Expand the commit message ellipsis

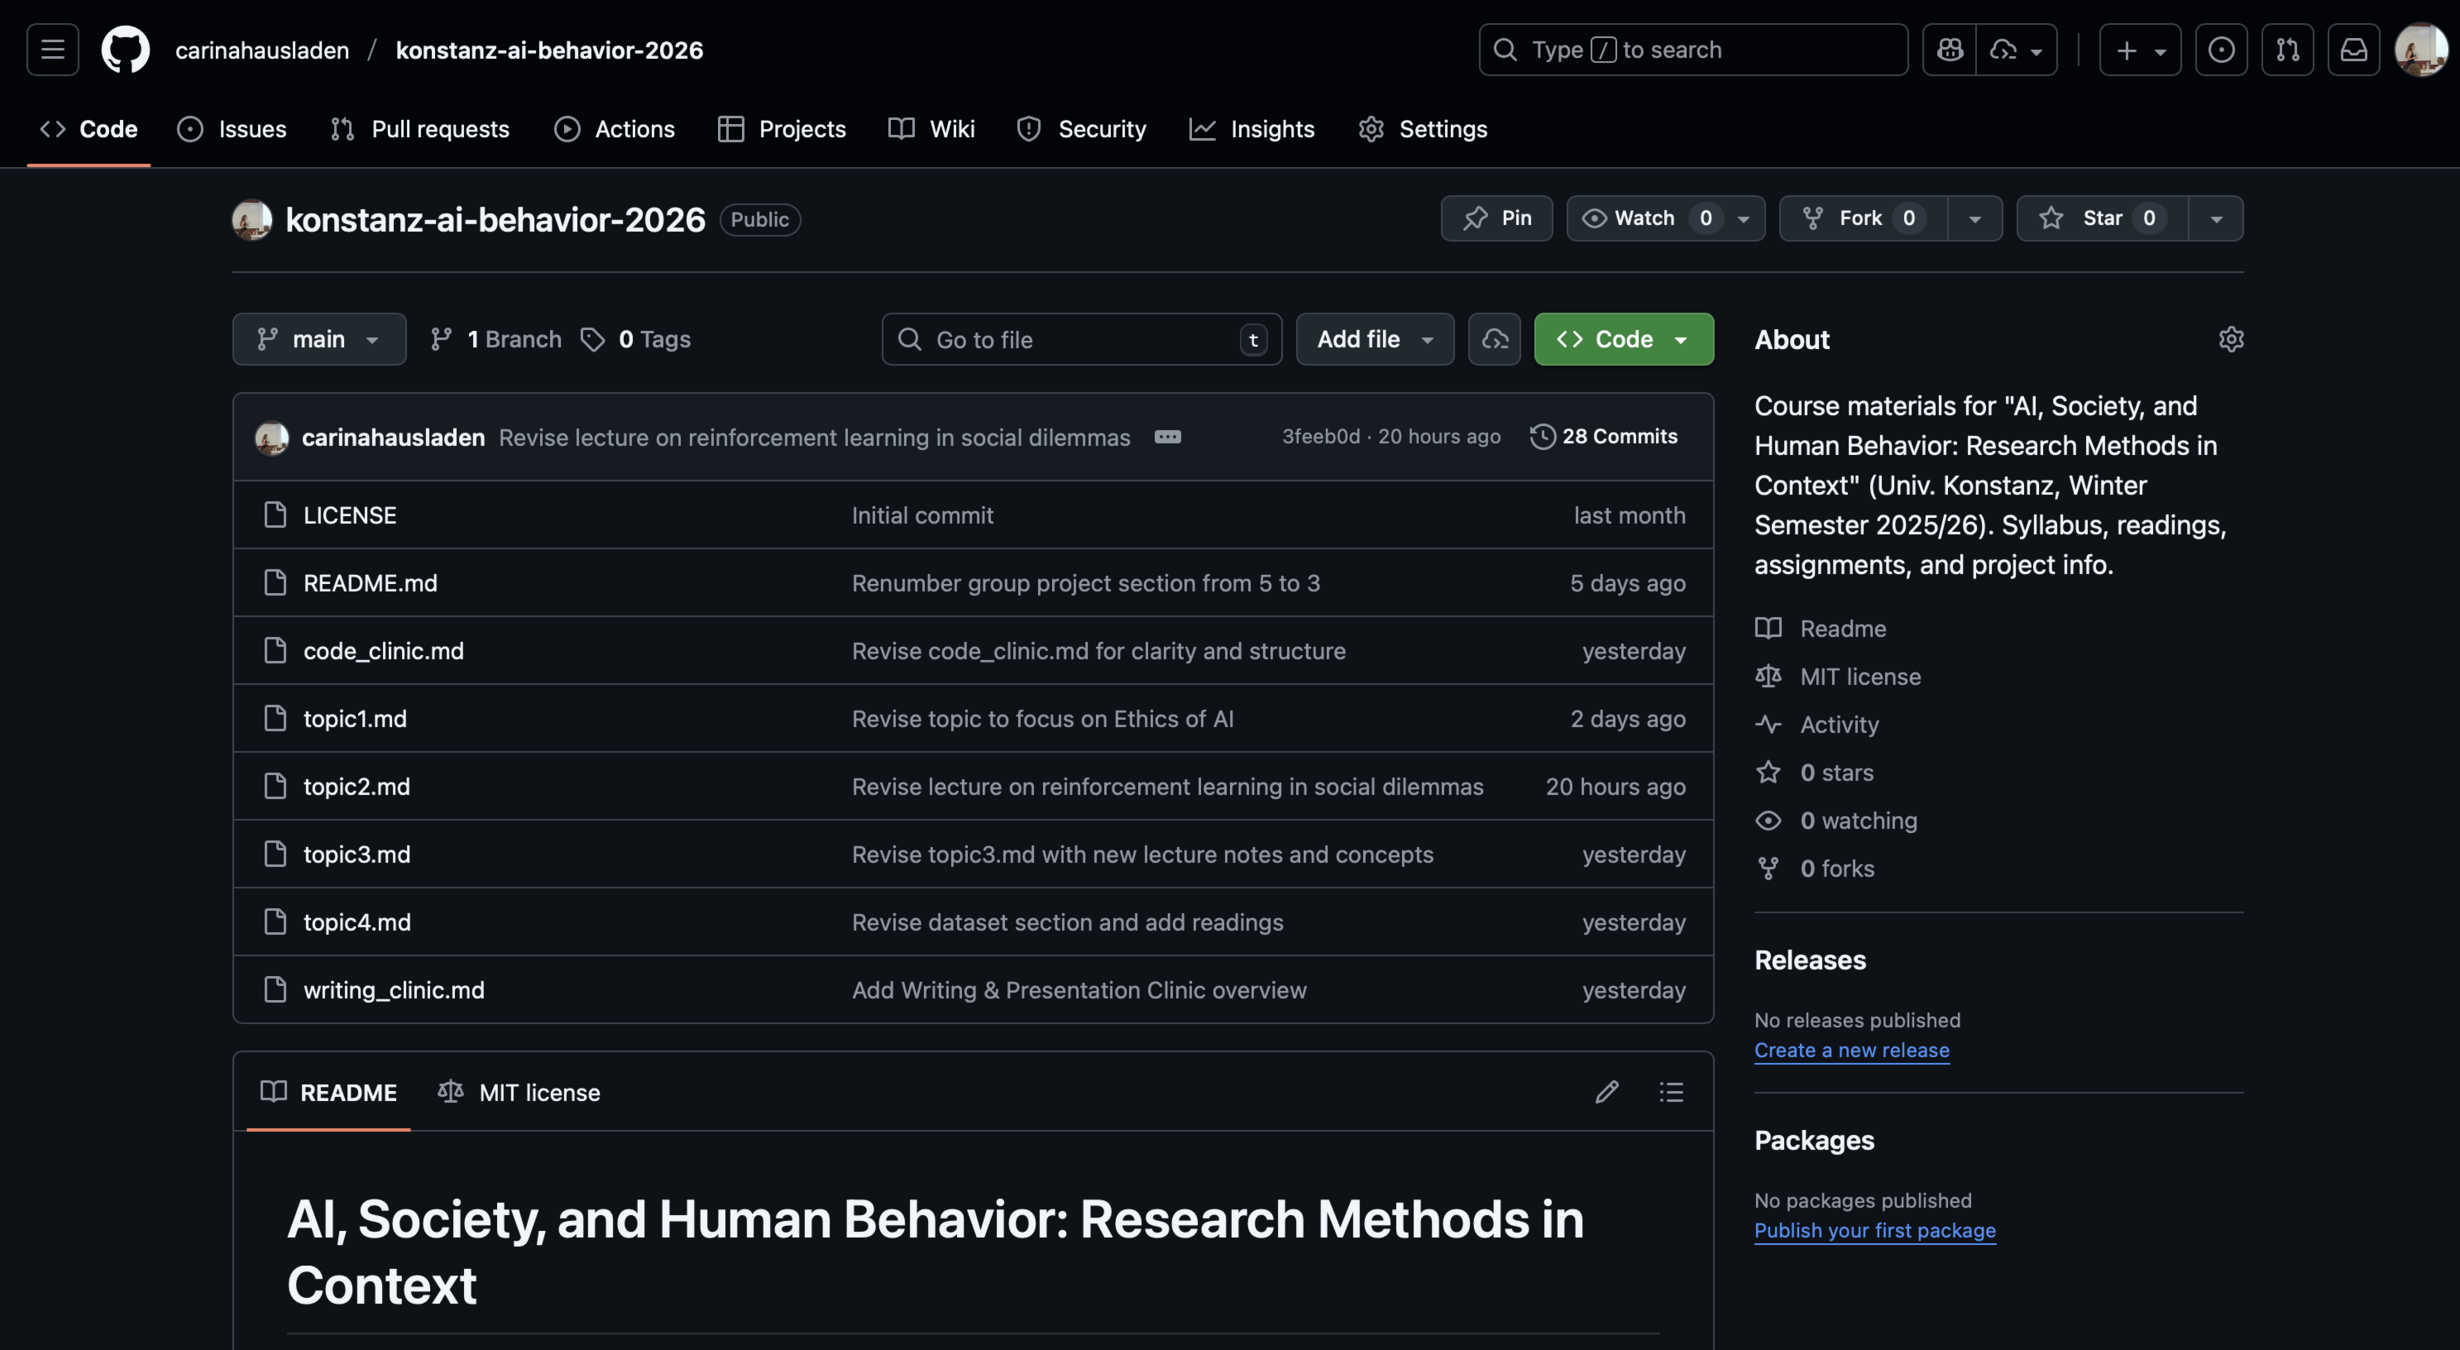pyautogui.click(x=1167, y=437)
